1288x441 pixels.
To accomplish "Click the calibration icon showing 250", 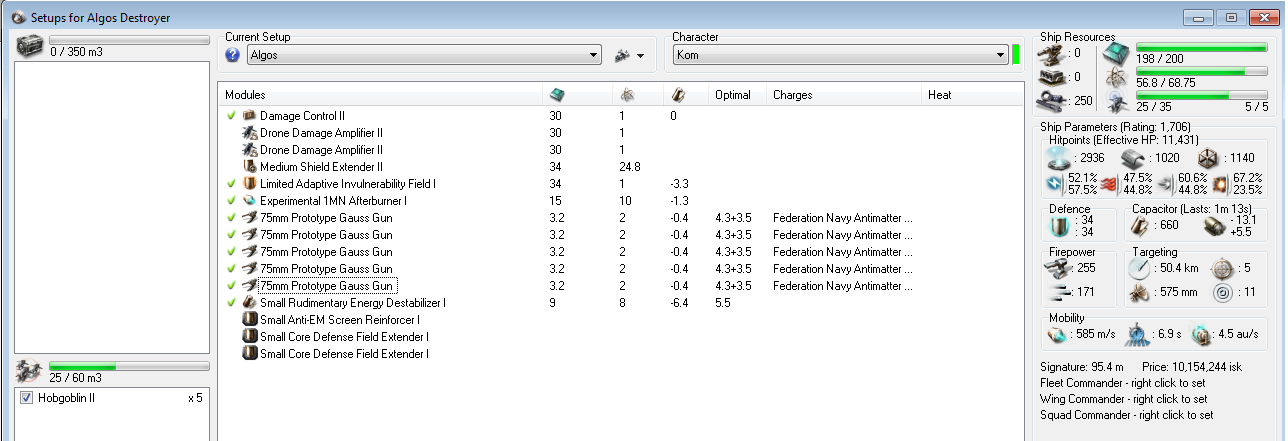I will (1053, 101).
